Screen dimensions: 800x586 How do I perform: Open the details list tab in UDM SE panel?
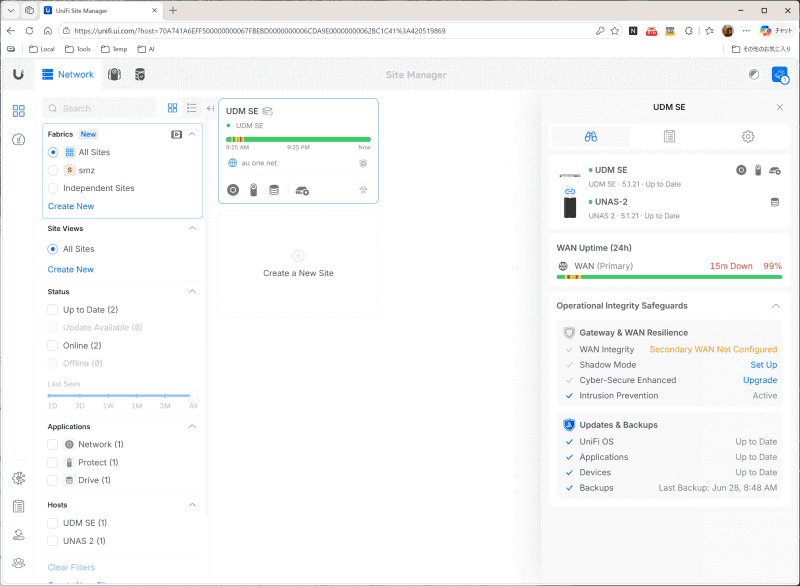[669, 137]
